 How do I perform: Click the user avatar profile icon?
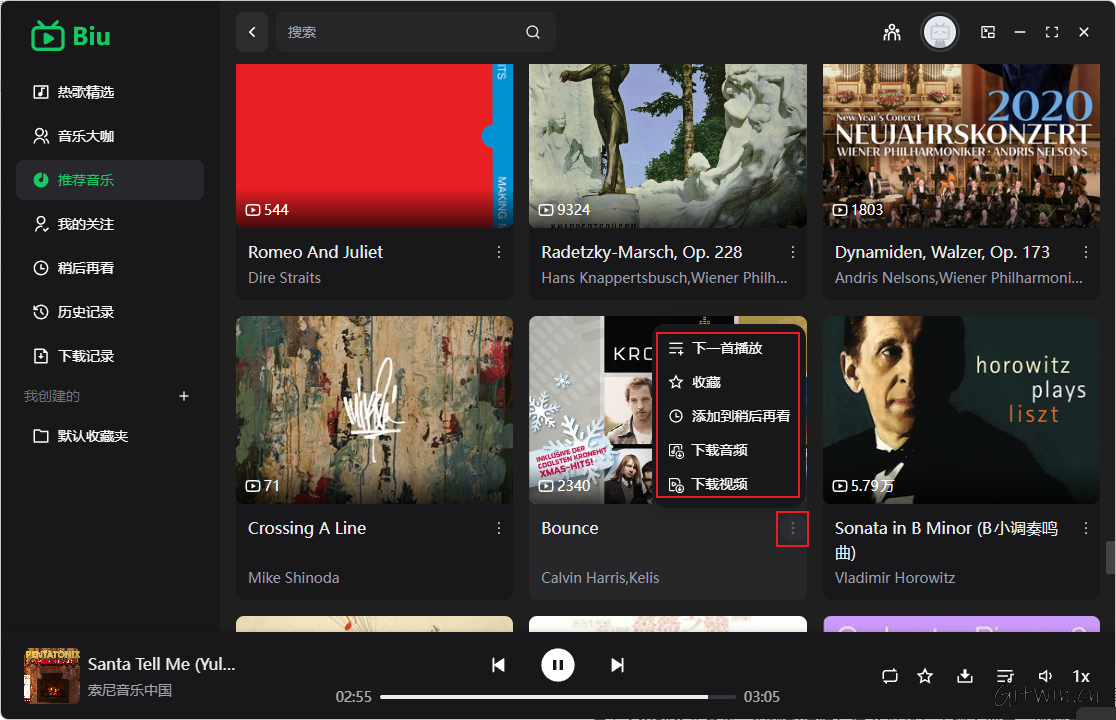(939, 32)
